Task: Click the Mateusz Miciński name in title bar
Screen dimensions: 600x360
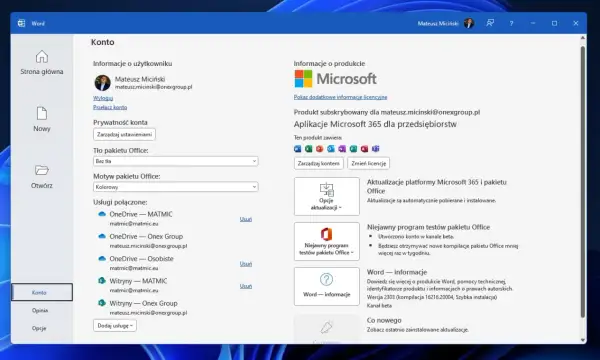Action: [438, 23]
